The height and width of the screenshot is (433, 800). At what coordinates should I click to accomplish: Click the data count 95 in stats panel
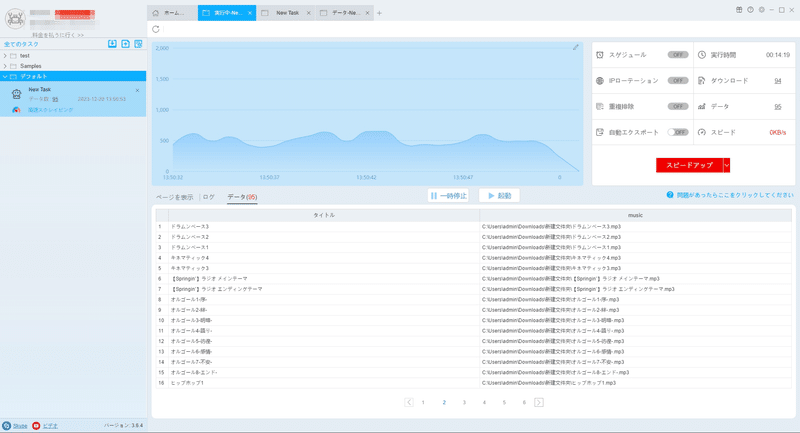click(778, 106)
